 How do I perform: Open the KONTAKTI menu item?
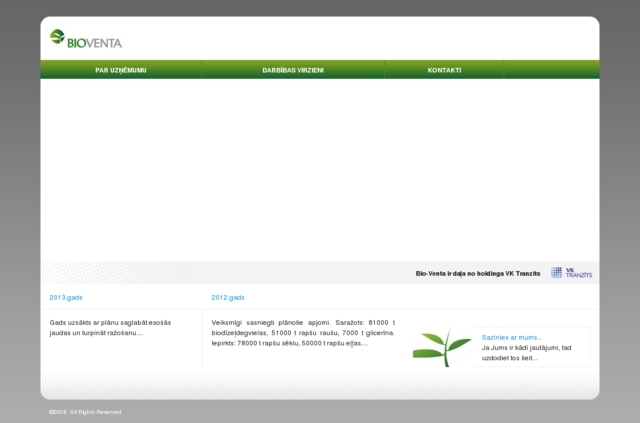444,70
